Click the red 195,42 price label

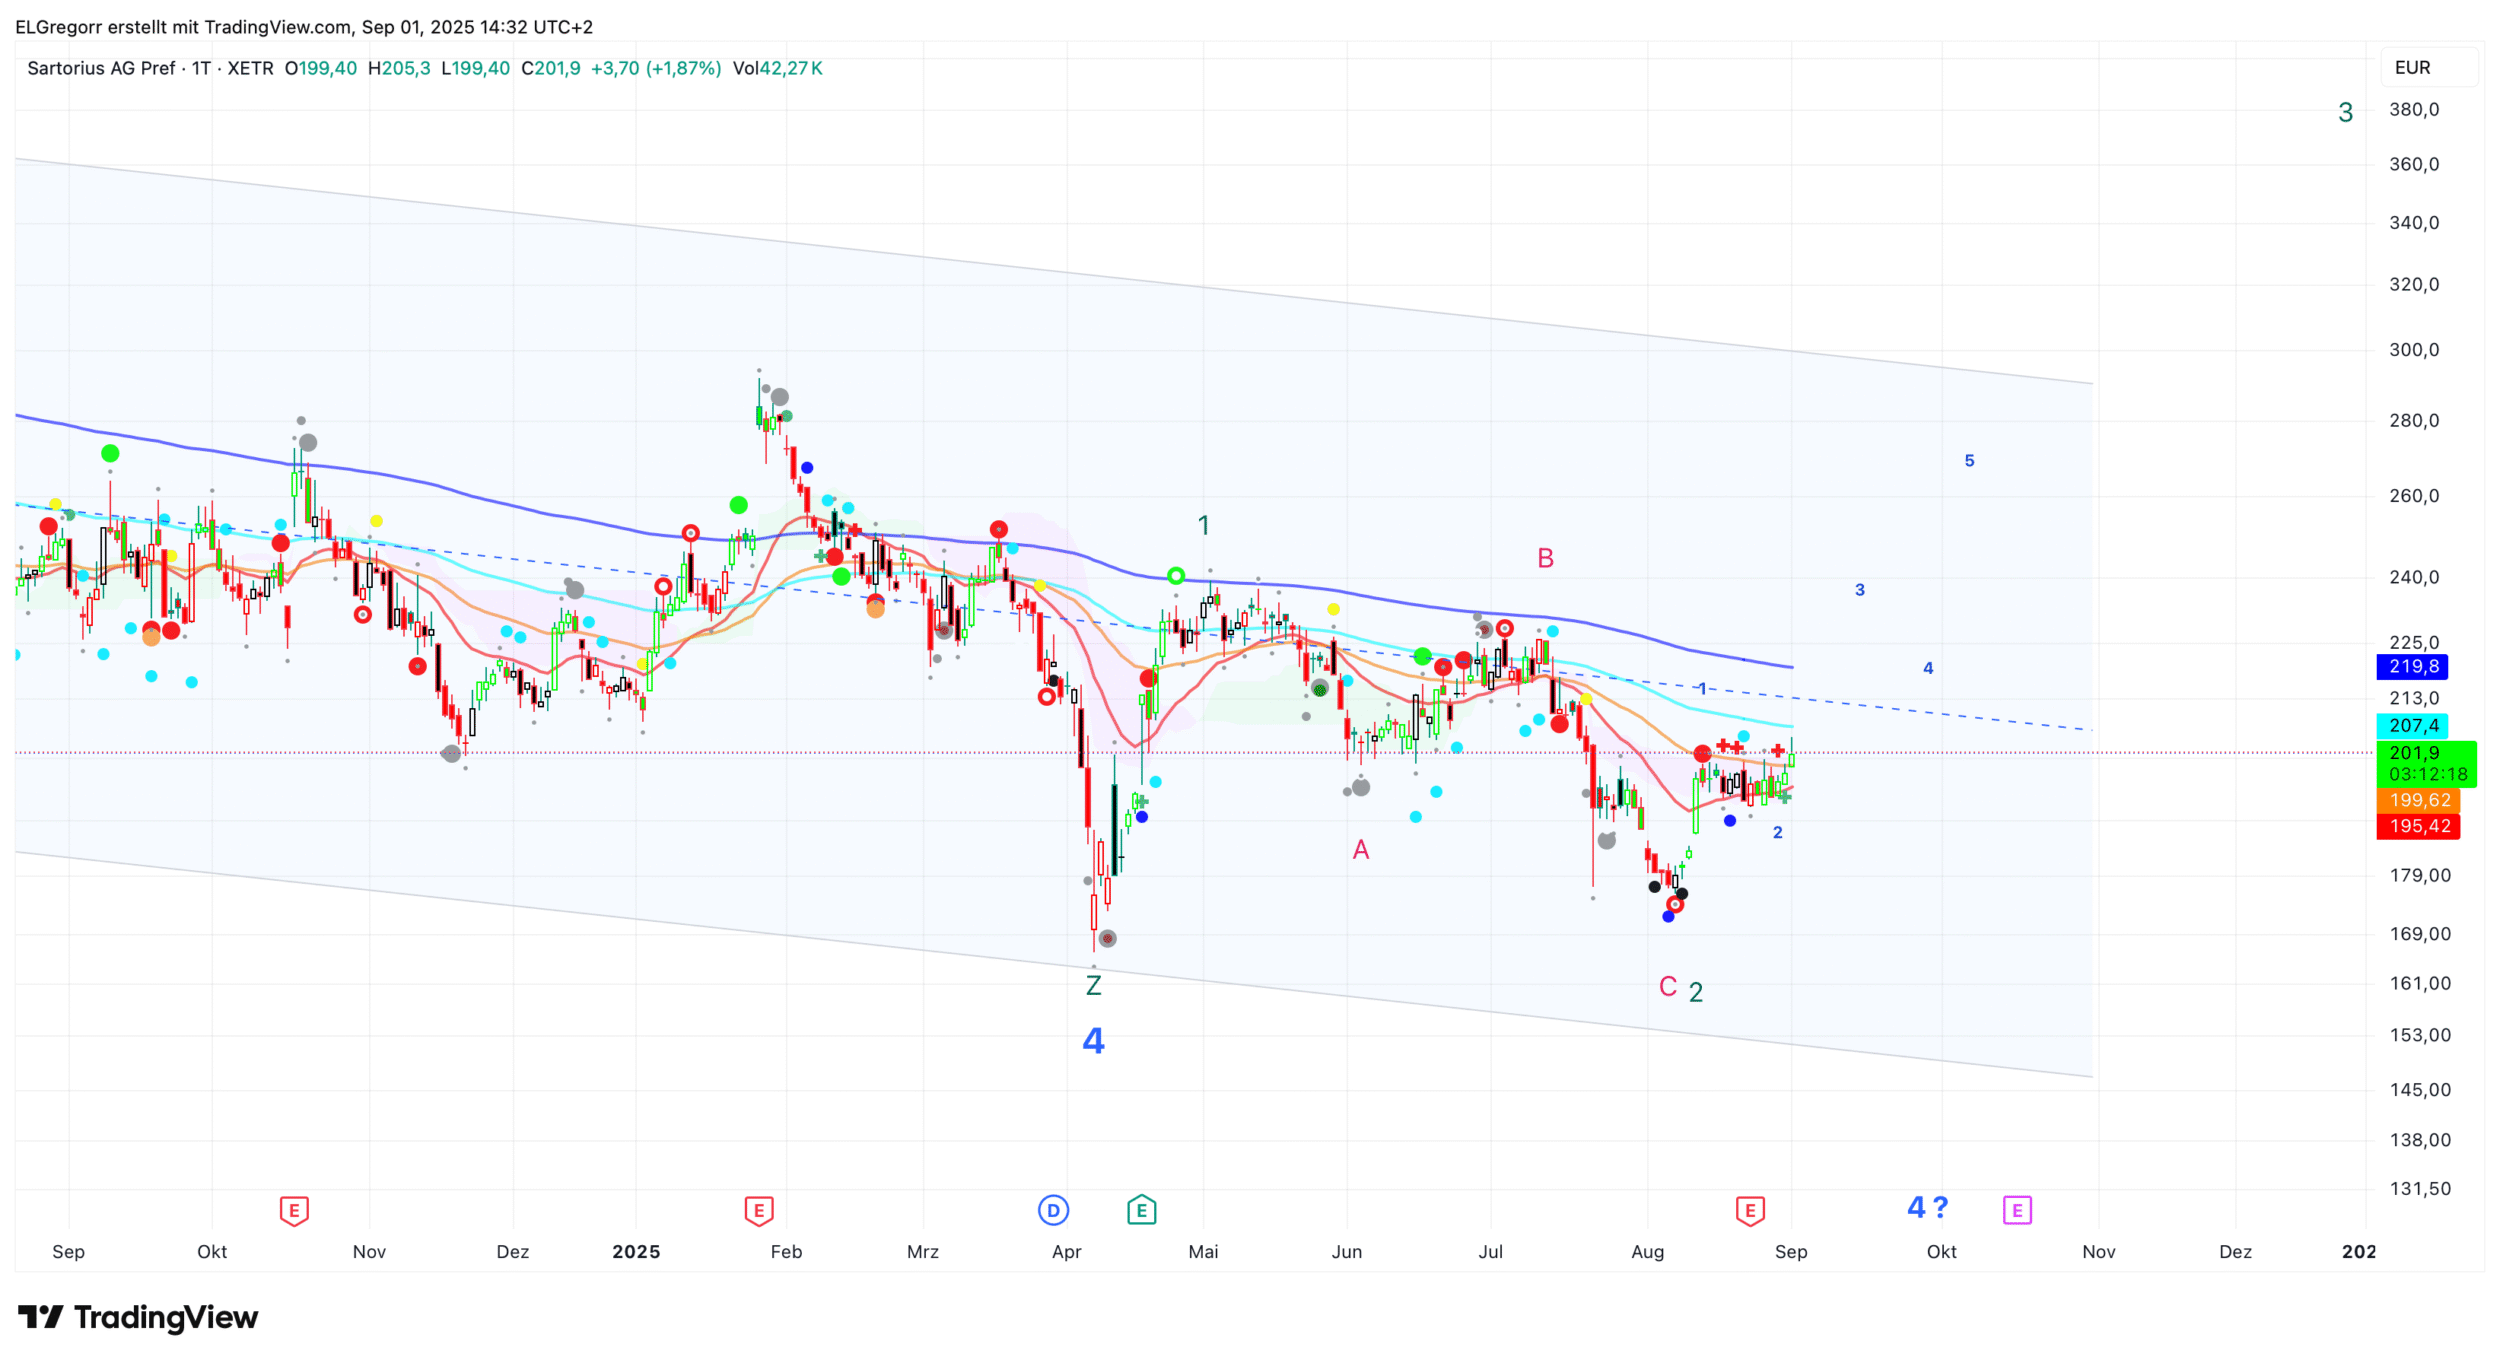[2419, 826]
